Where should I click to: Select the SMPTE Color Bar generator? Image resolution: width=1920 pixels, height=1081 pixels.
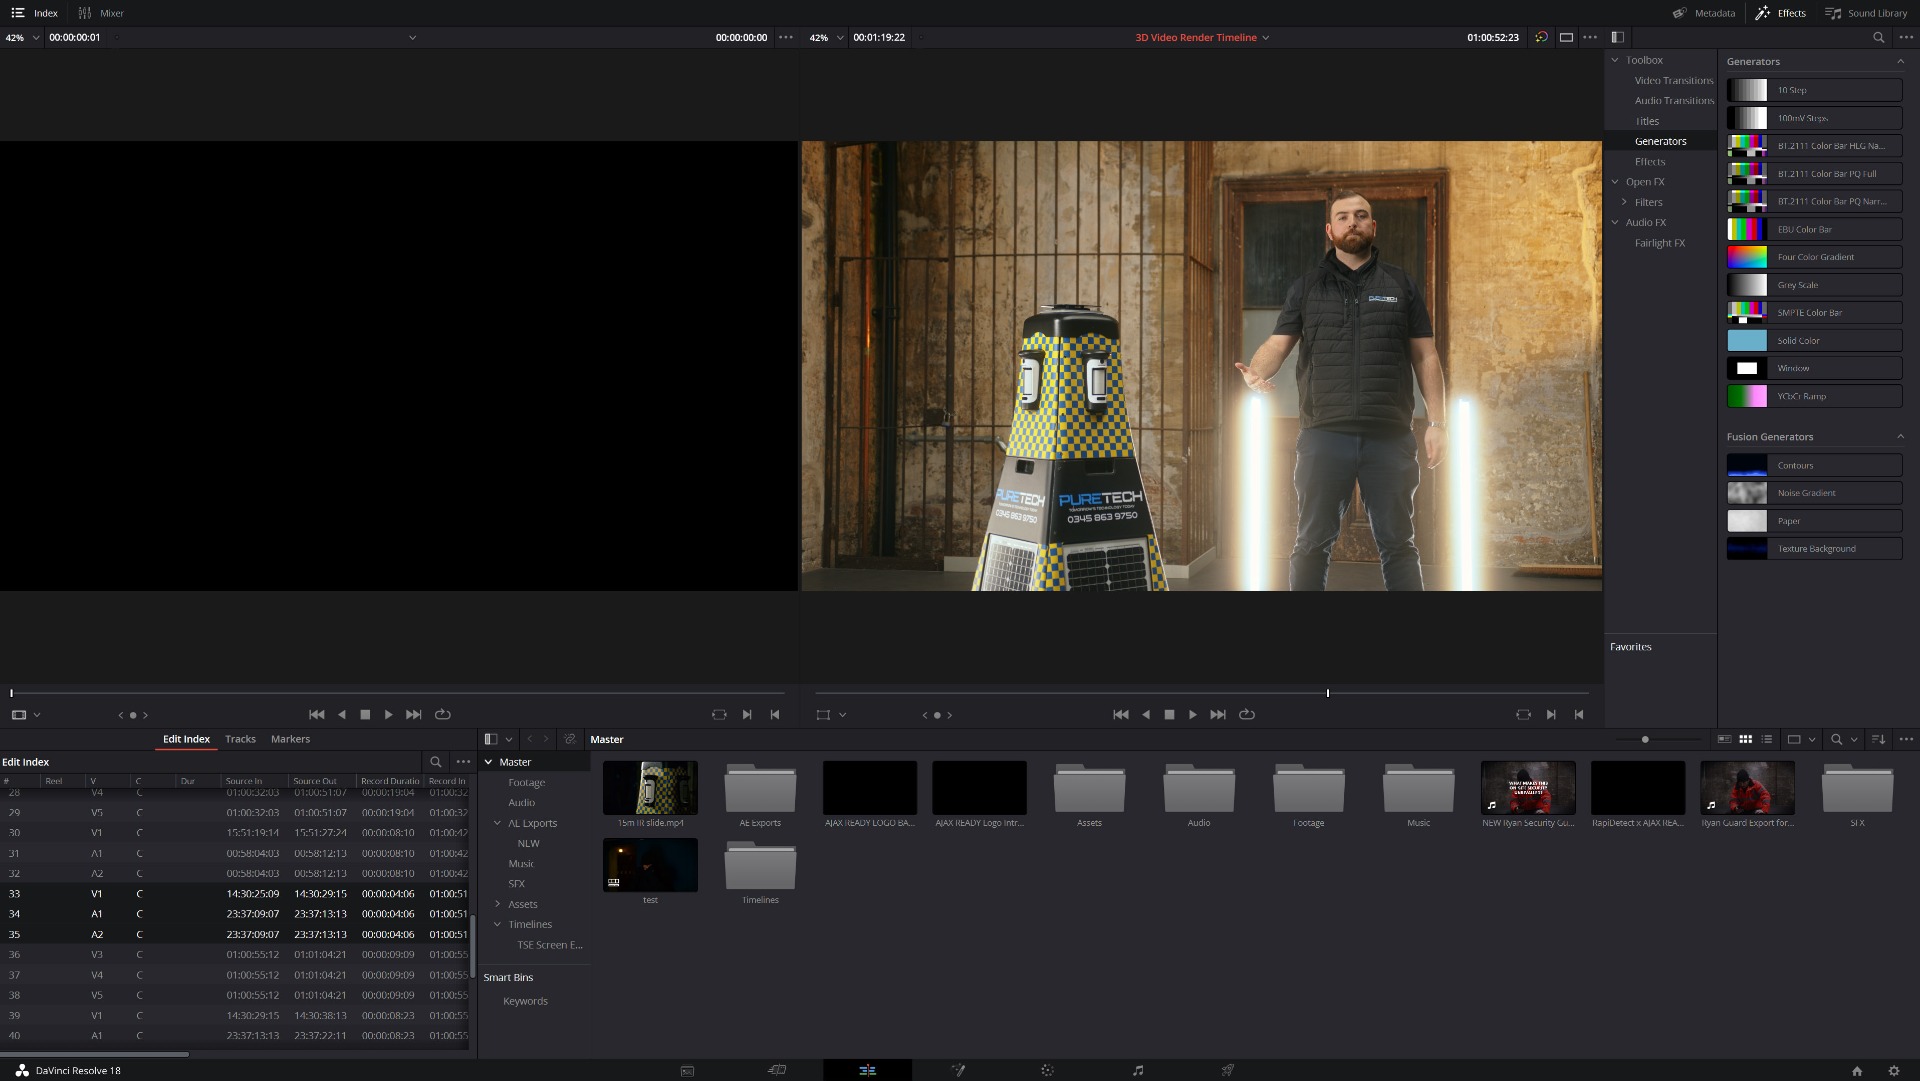coord(1814,312)
